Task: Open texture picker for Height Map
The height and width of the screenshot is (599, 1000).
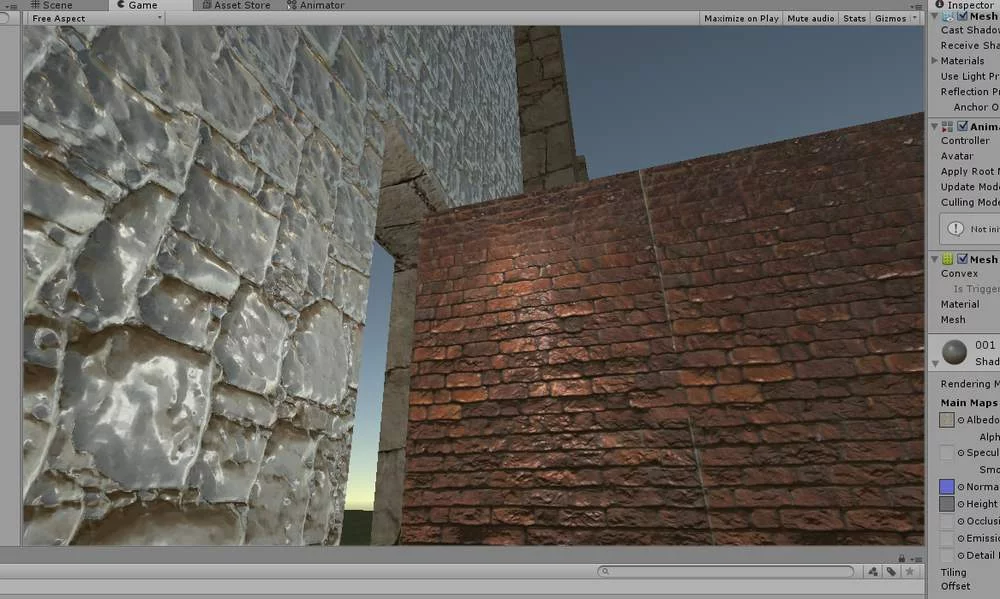Action: (960, 505)
